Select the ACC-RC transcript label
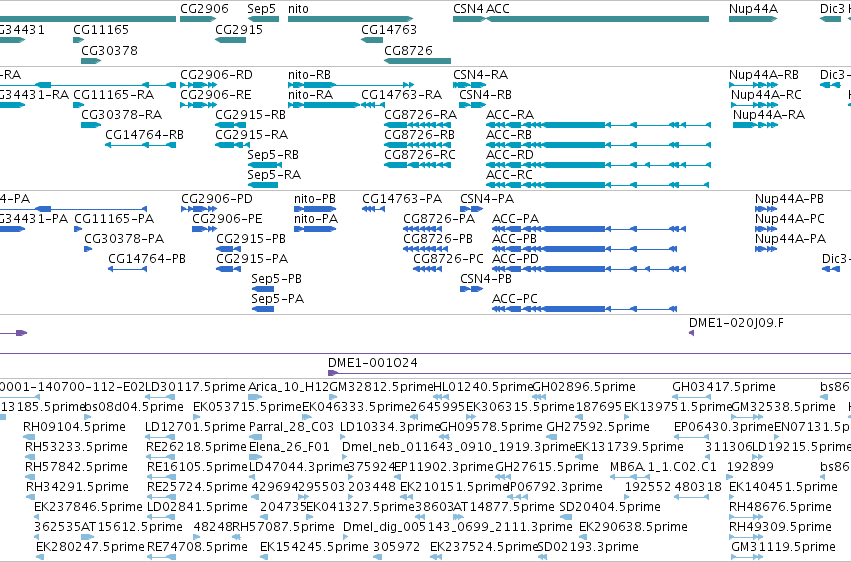This screenshot has width=851, height=562. coord(509,175)
